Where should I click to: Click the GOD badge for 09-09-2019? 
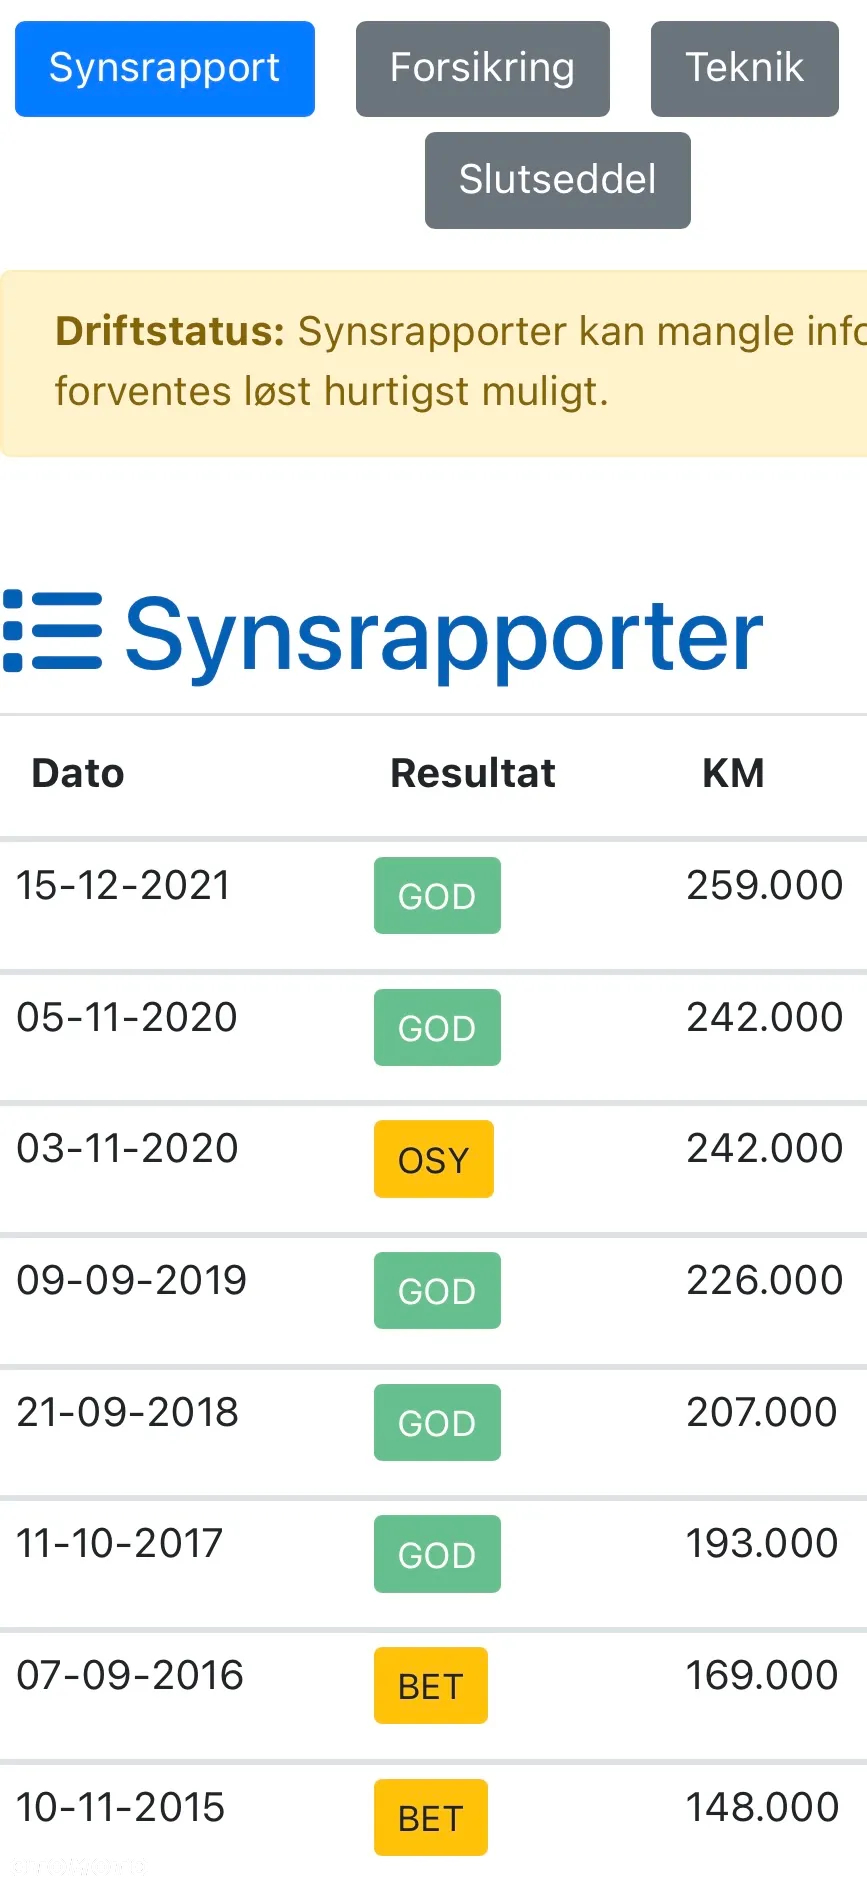click(437, 1291)
